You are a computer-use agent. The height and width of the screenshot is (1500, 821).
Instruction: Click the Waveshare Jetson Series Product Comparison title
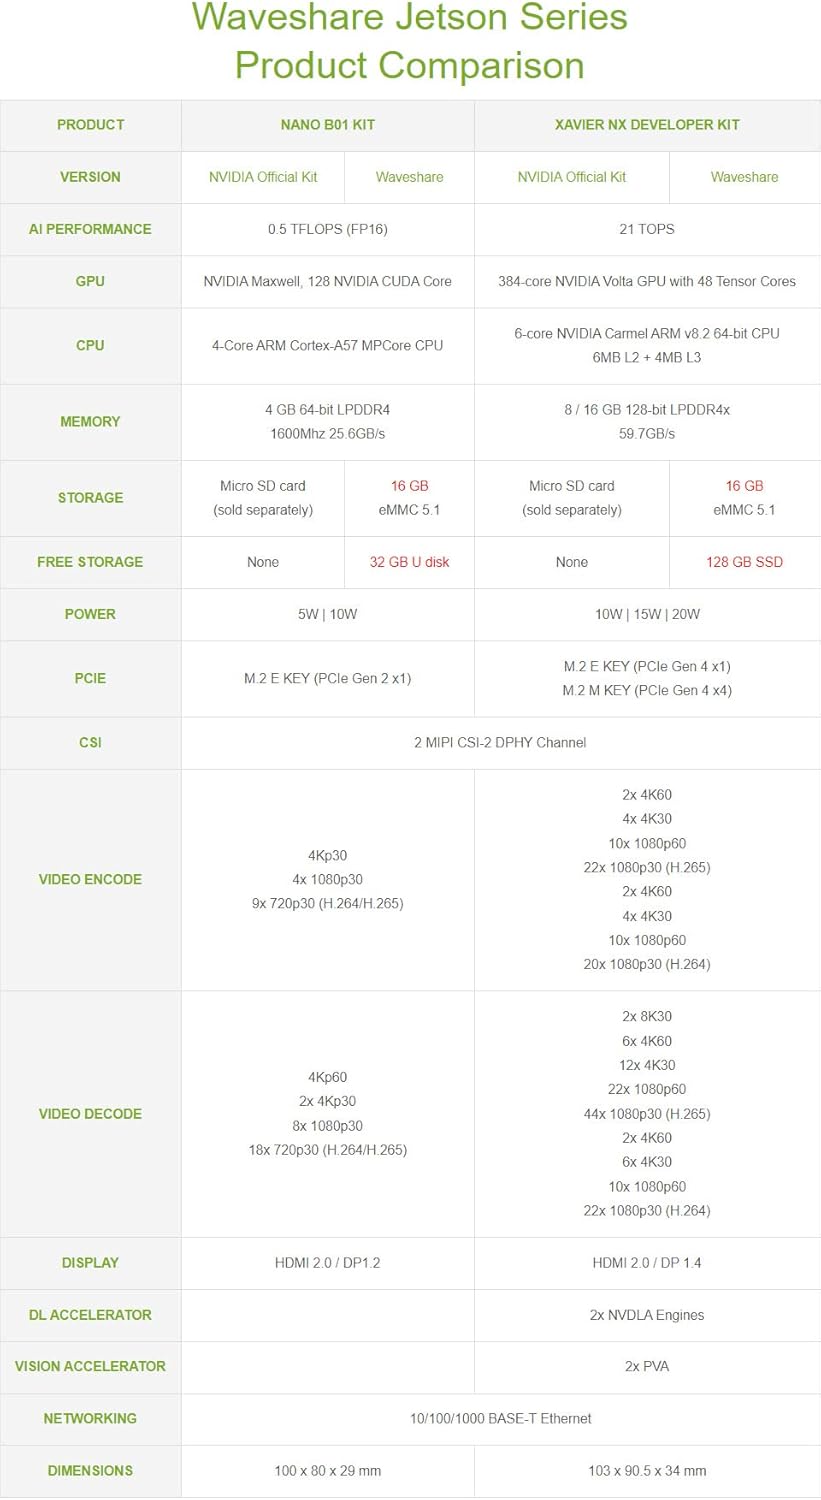(410, 41)
